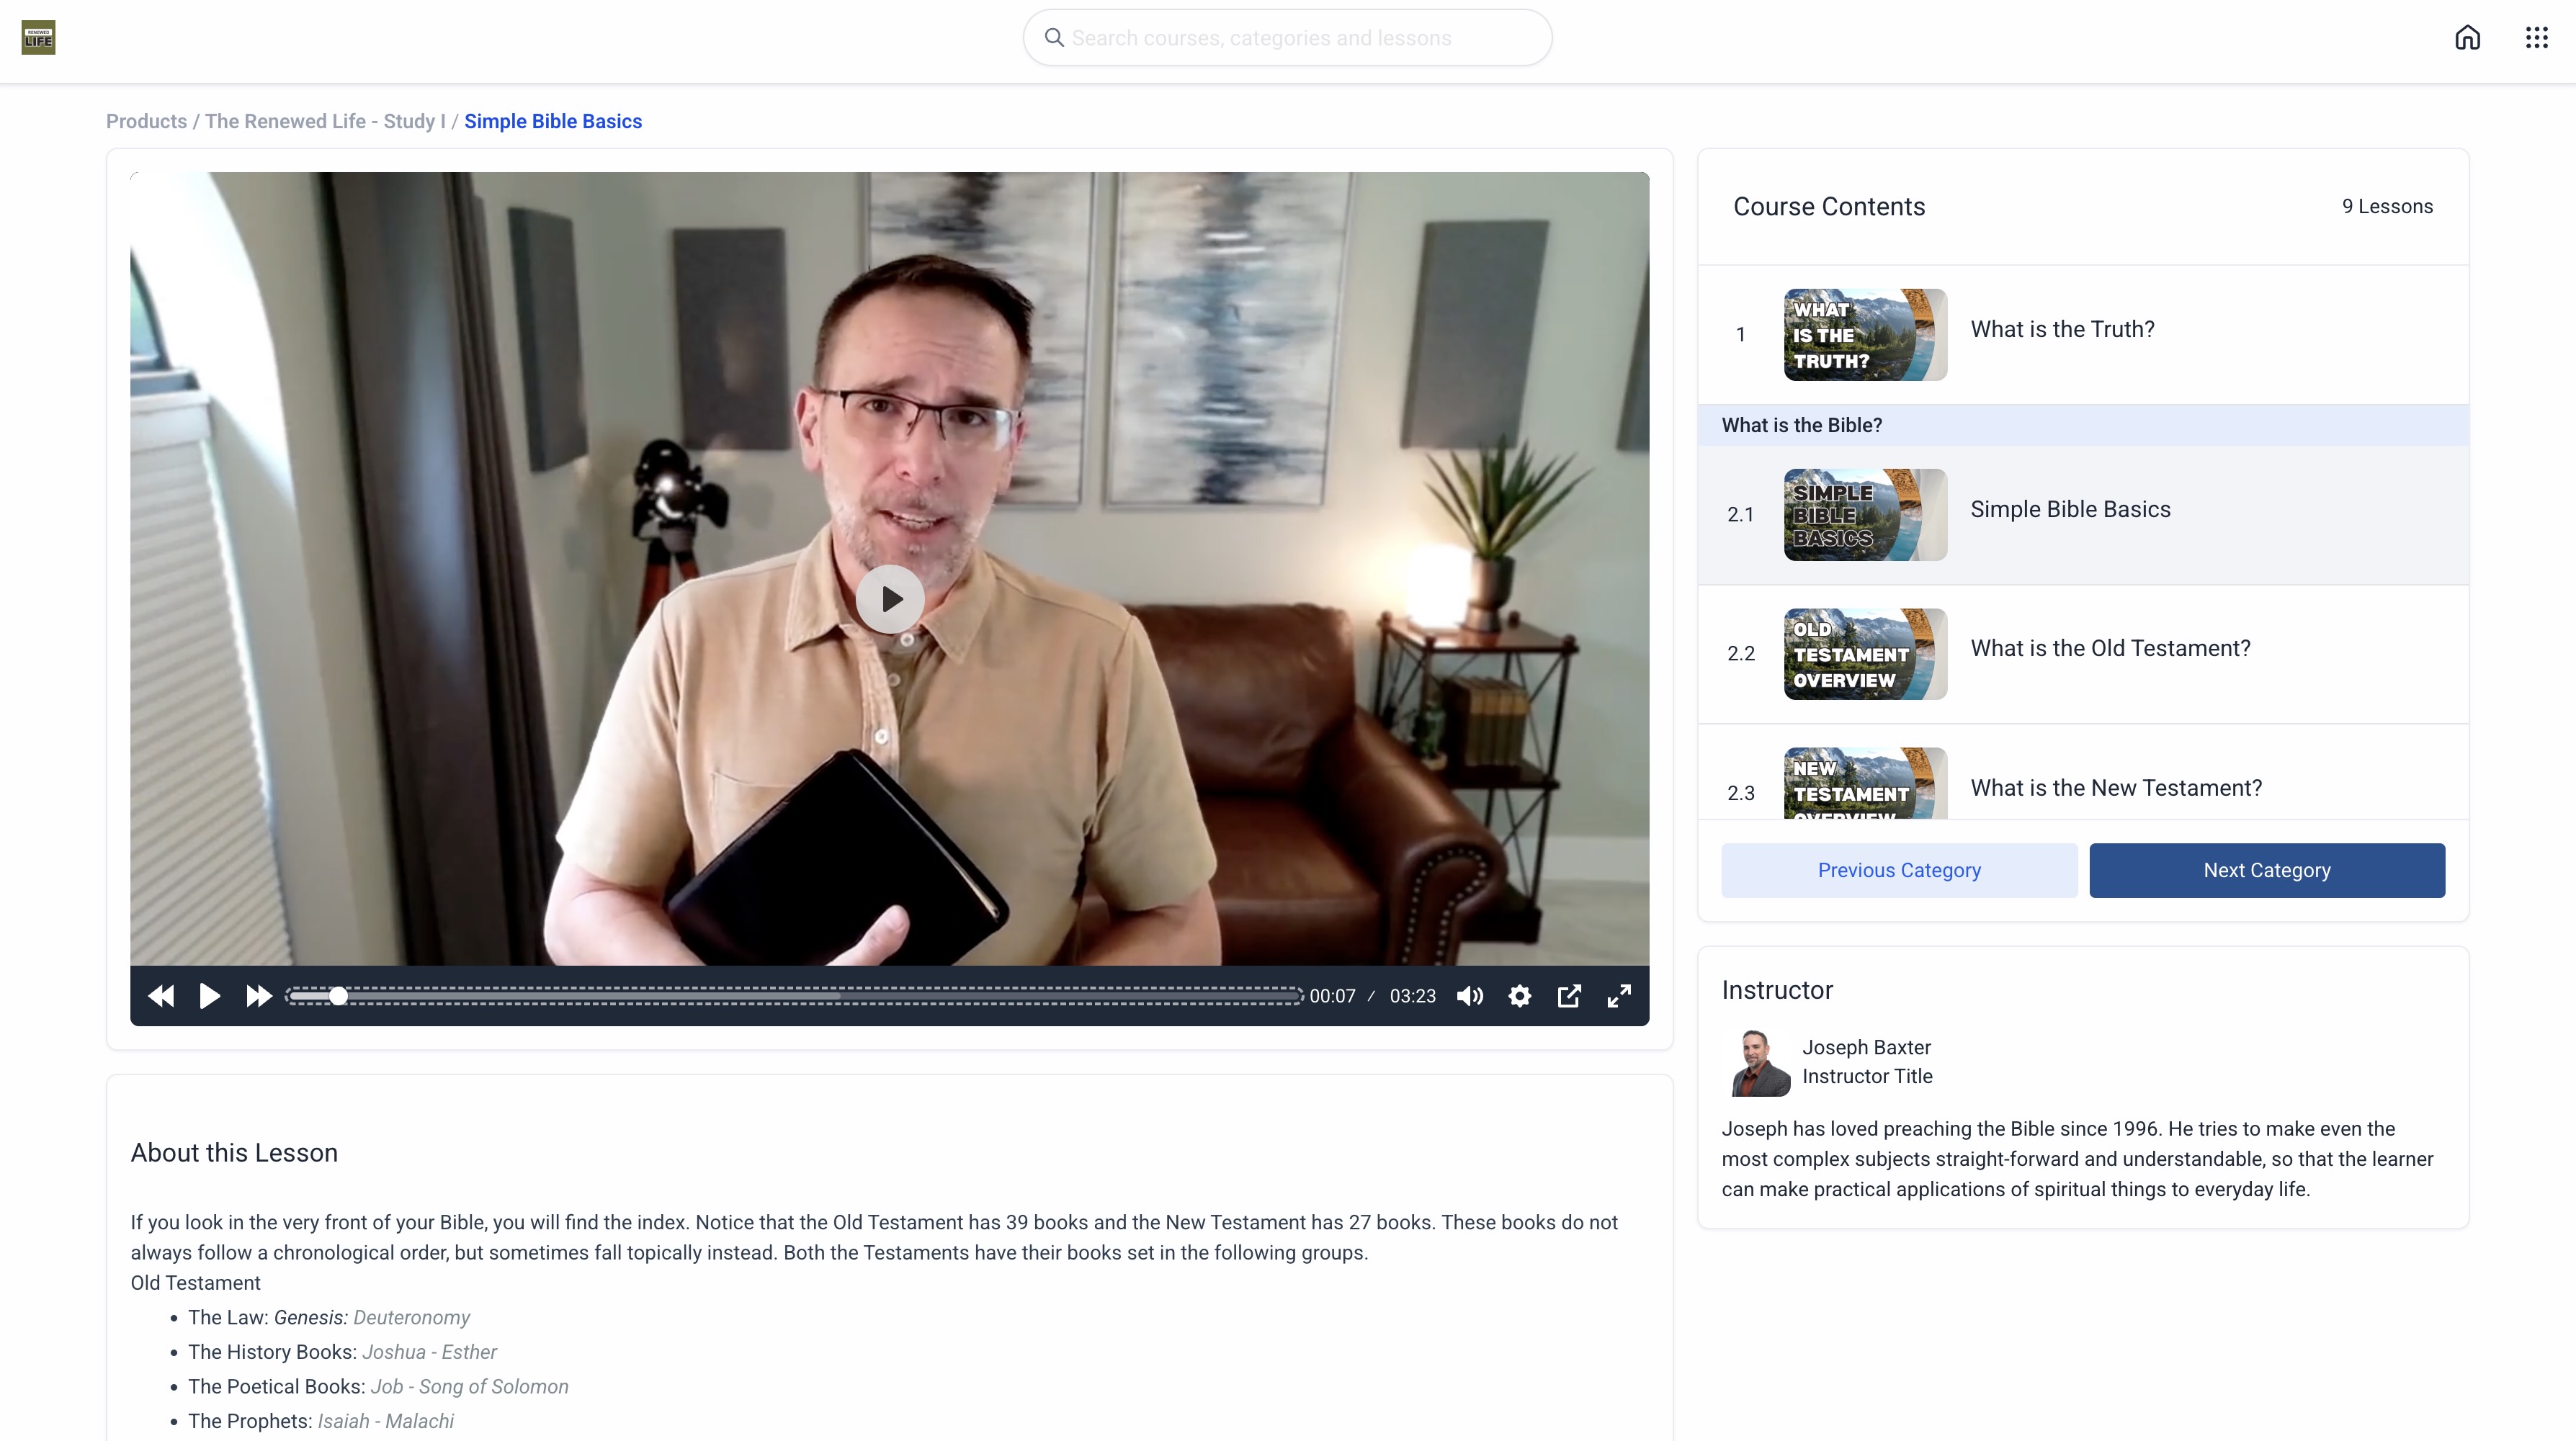Select What is the Old Testament? lesson
2576x1441 pixels.
tap(2110, 648)
